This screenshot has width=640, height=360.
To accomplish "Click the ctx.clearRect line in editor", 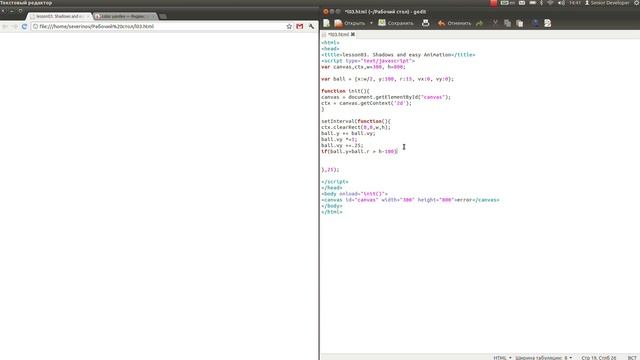I will click(356, 127).
